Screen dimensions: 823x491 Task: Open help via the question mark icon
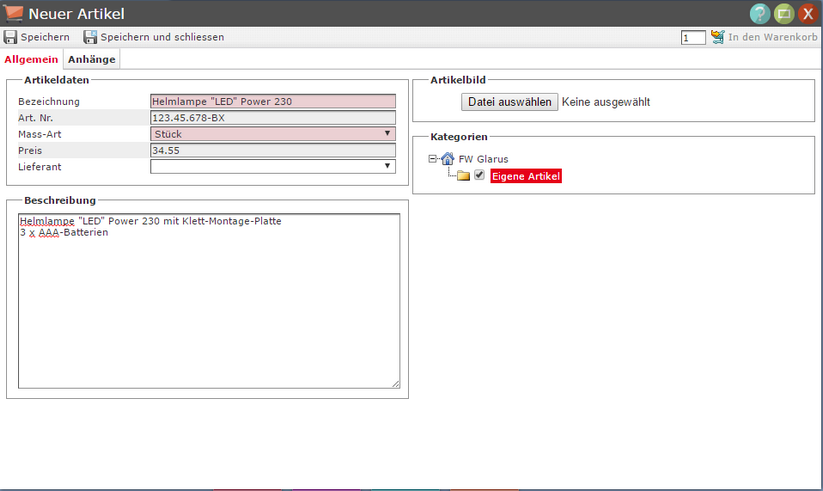[760, 14]
